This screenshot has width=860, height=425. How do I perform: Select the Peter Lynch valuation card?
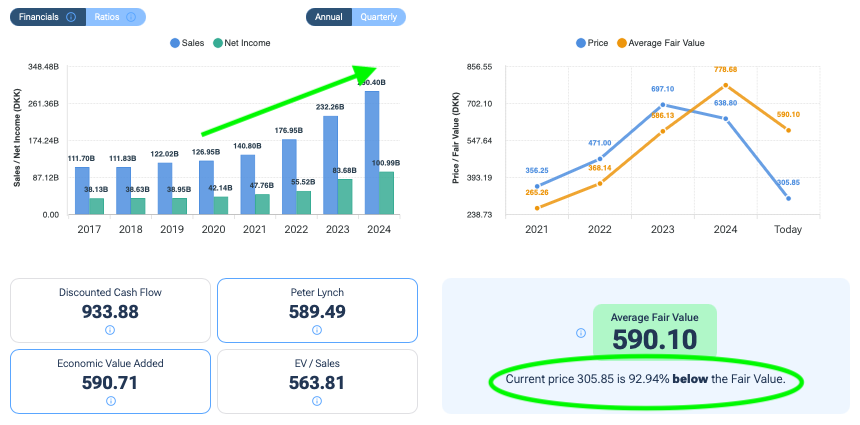click(x=317, y=312)
